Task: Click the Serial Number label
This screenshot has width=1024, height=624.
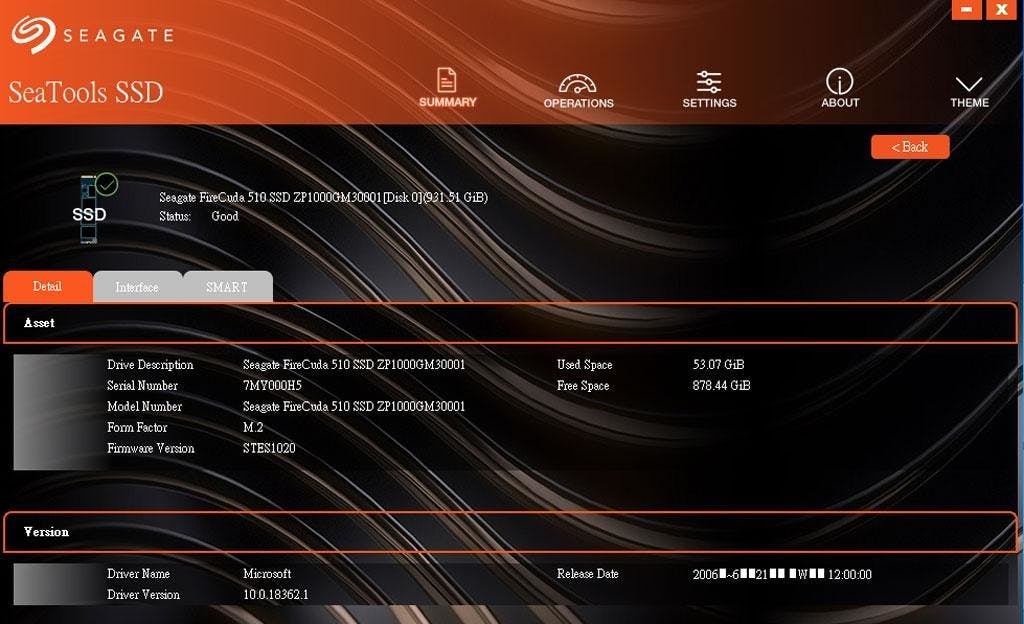Action: coord(142,386)
